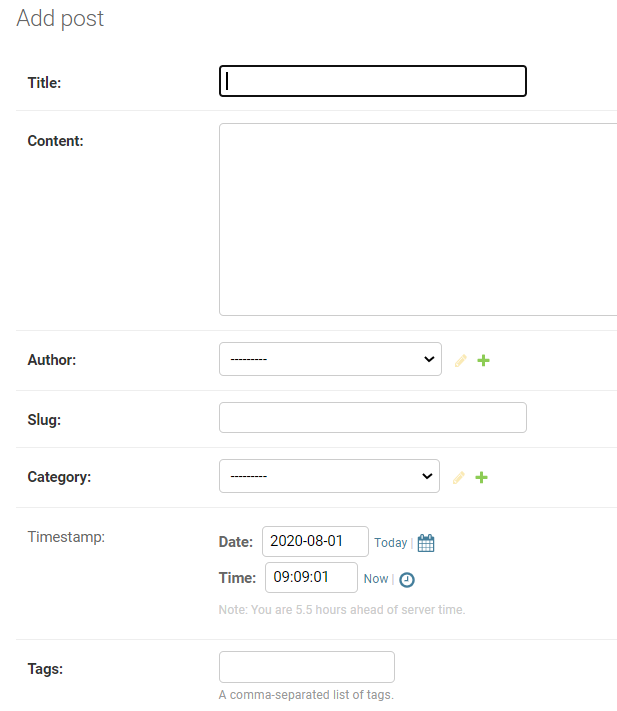Click the Slug: field label
The width and height of the screenshot is (617, 711).
[x=44, y=420]
